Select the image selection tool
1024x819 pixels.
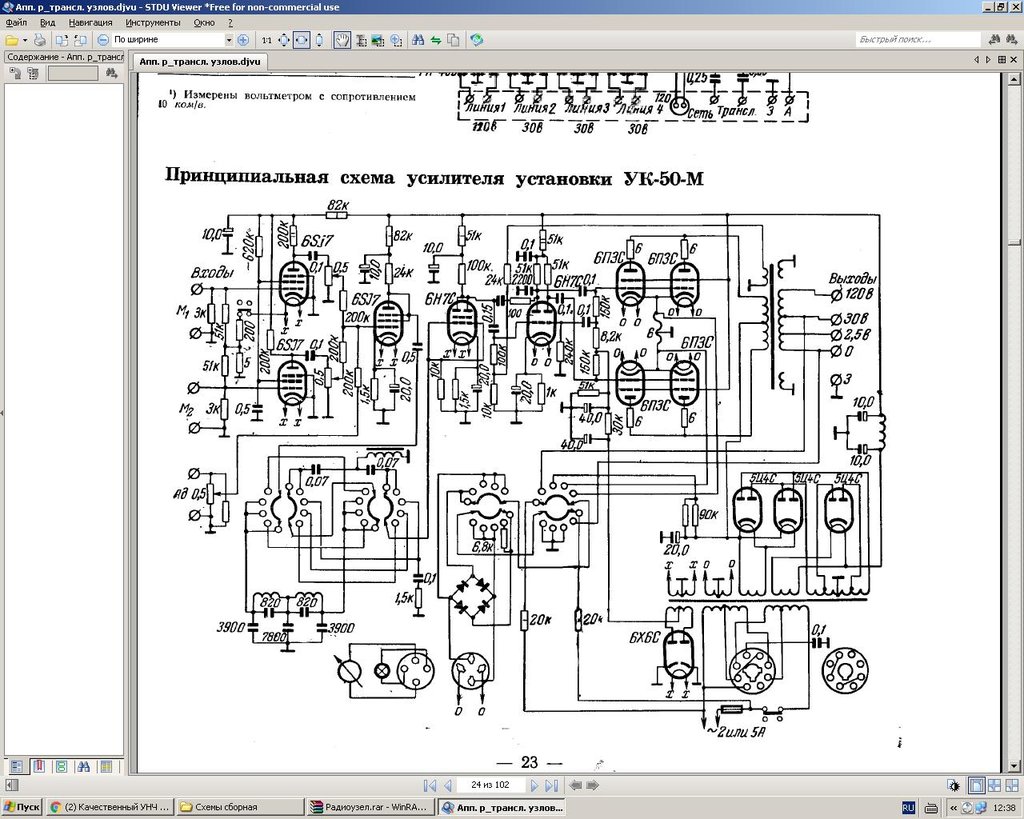point(377,40)
